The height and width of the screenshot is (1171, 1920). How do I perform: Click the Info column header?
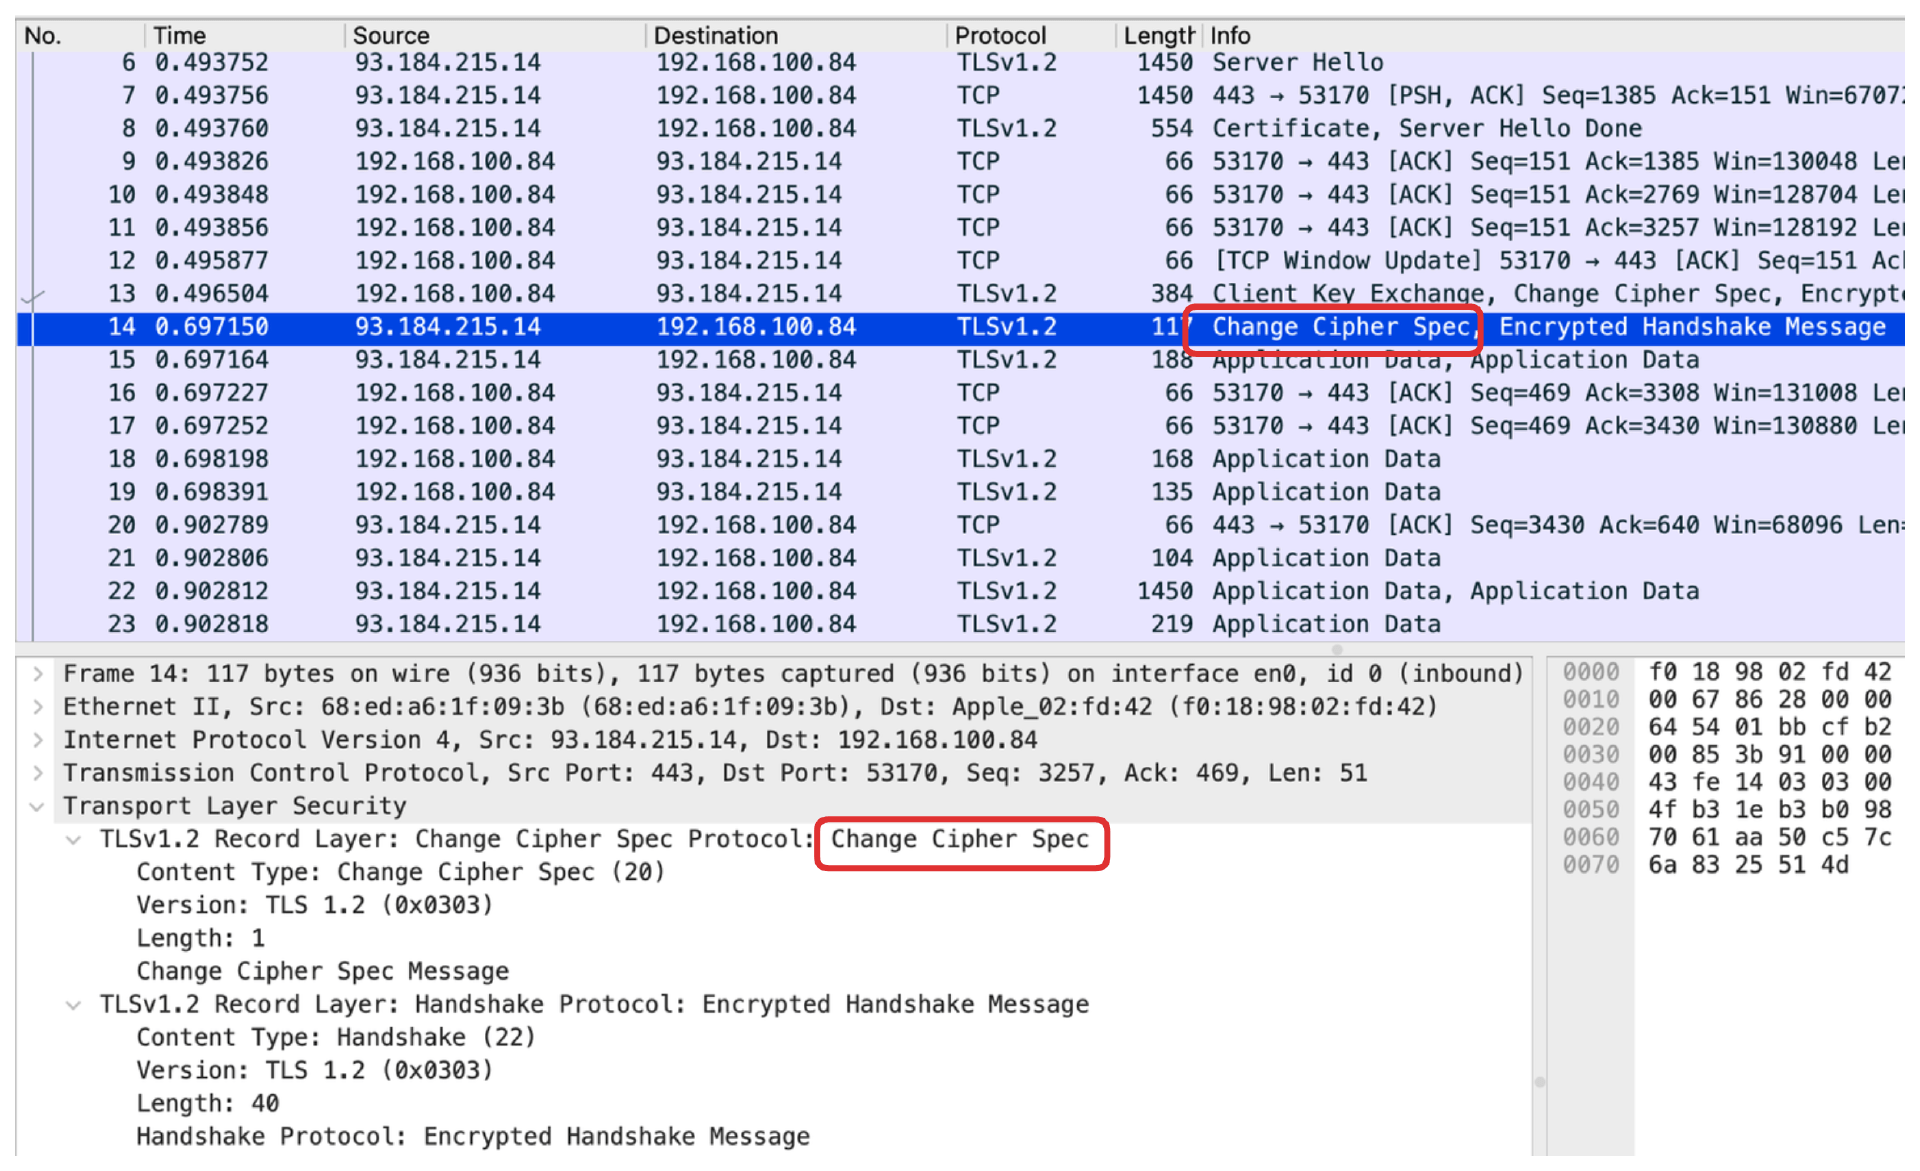tap(1230, 36)
